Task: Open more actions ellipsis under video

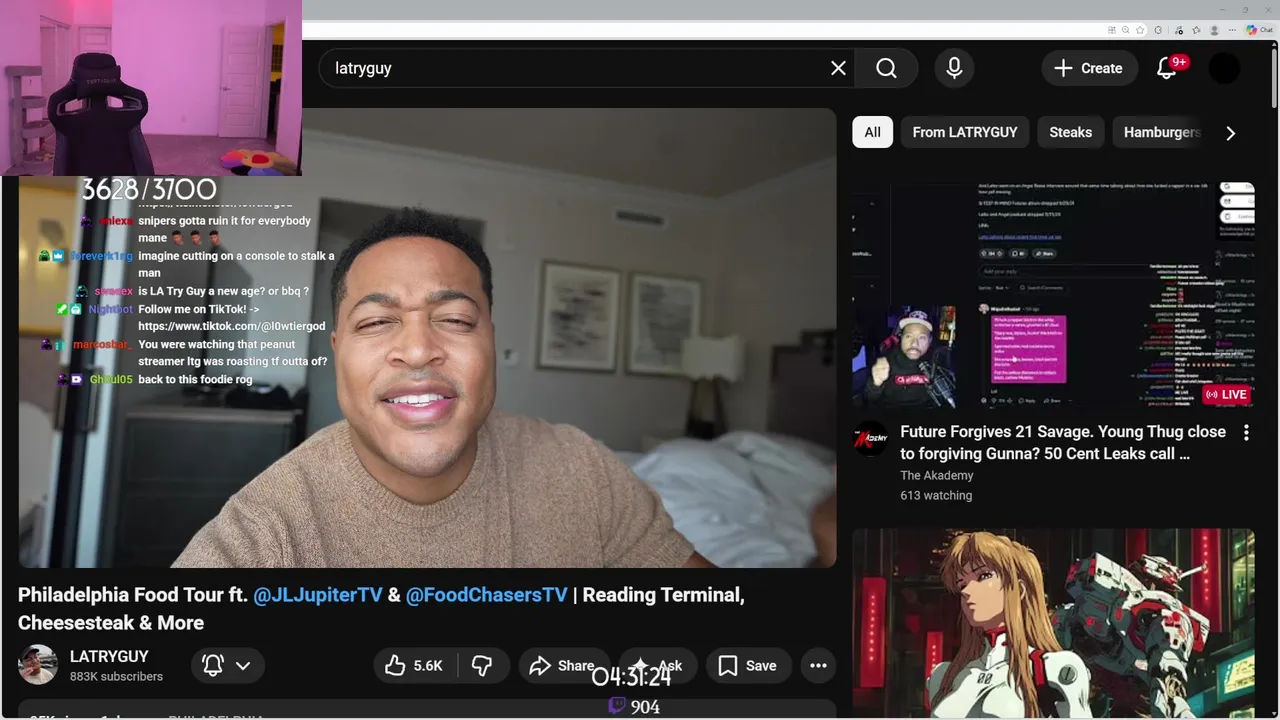Action: tap(818, 666)
